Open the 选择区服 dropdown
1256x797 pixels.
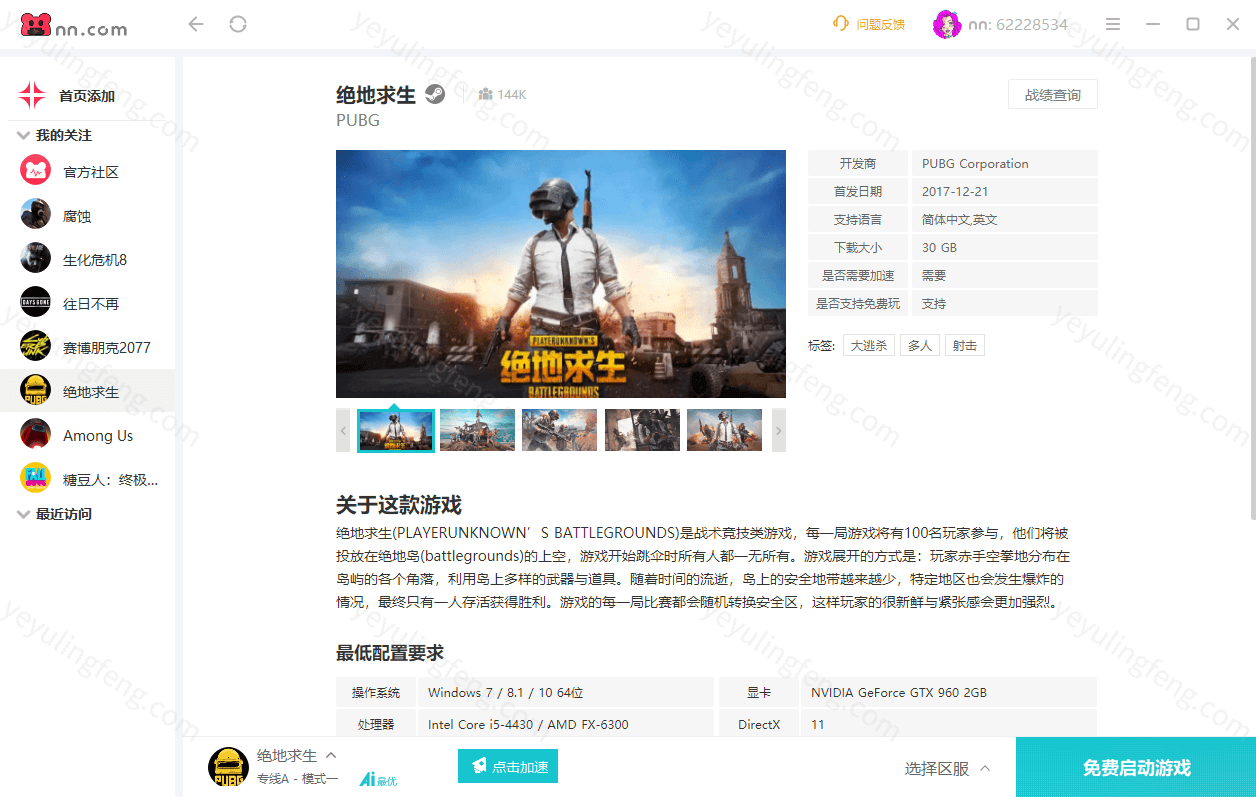coord(947,768)
